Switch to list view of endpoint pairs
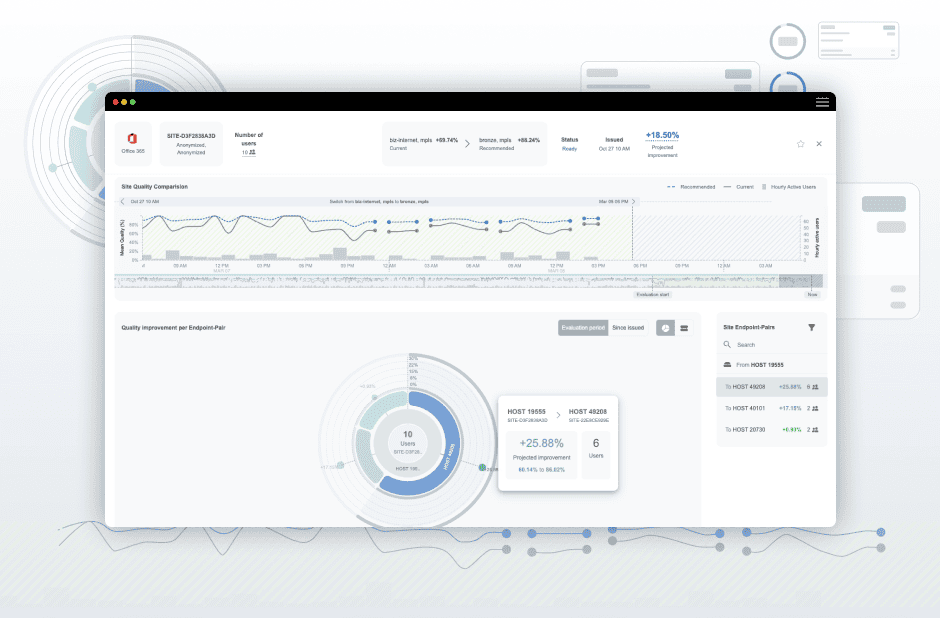Viewport: 940px width, 618px height. (x=684, y=328)
